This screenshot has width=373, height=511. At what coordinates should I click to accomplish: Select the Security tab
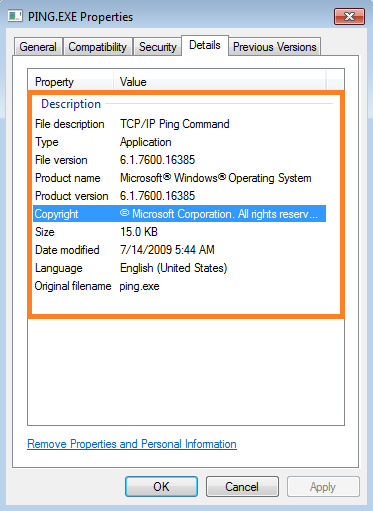coord(157,47)
